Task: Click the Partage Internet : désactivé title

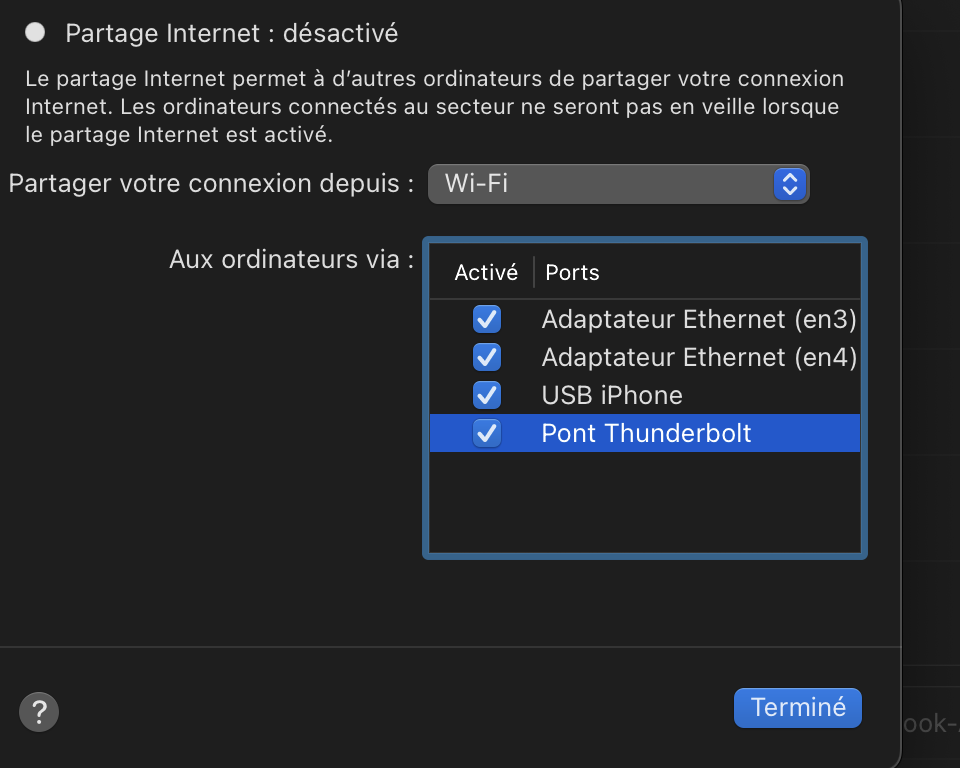Action: [231, 33]
